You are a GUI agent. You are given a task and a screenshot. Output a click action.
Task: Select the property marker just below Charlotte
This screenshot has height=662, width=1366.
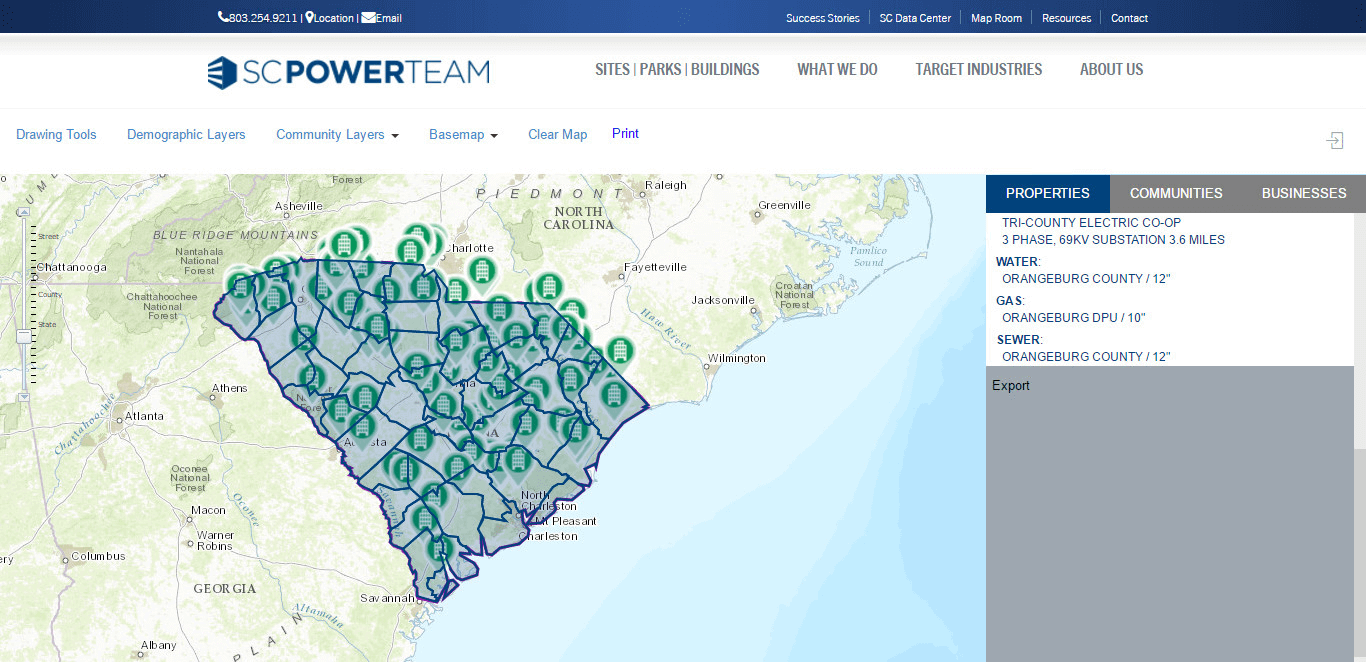point(481,269)
